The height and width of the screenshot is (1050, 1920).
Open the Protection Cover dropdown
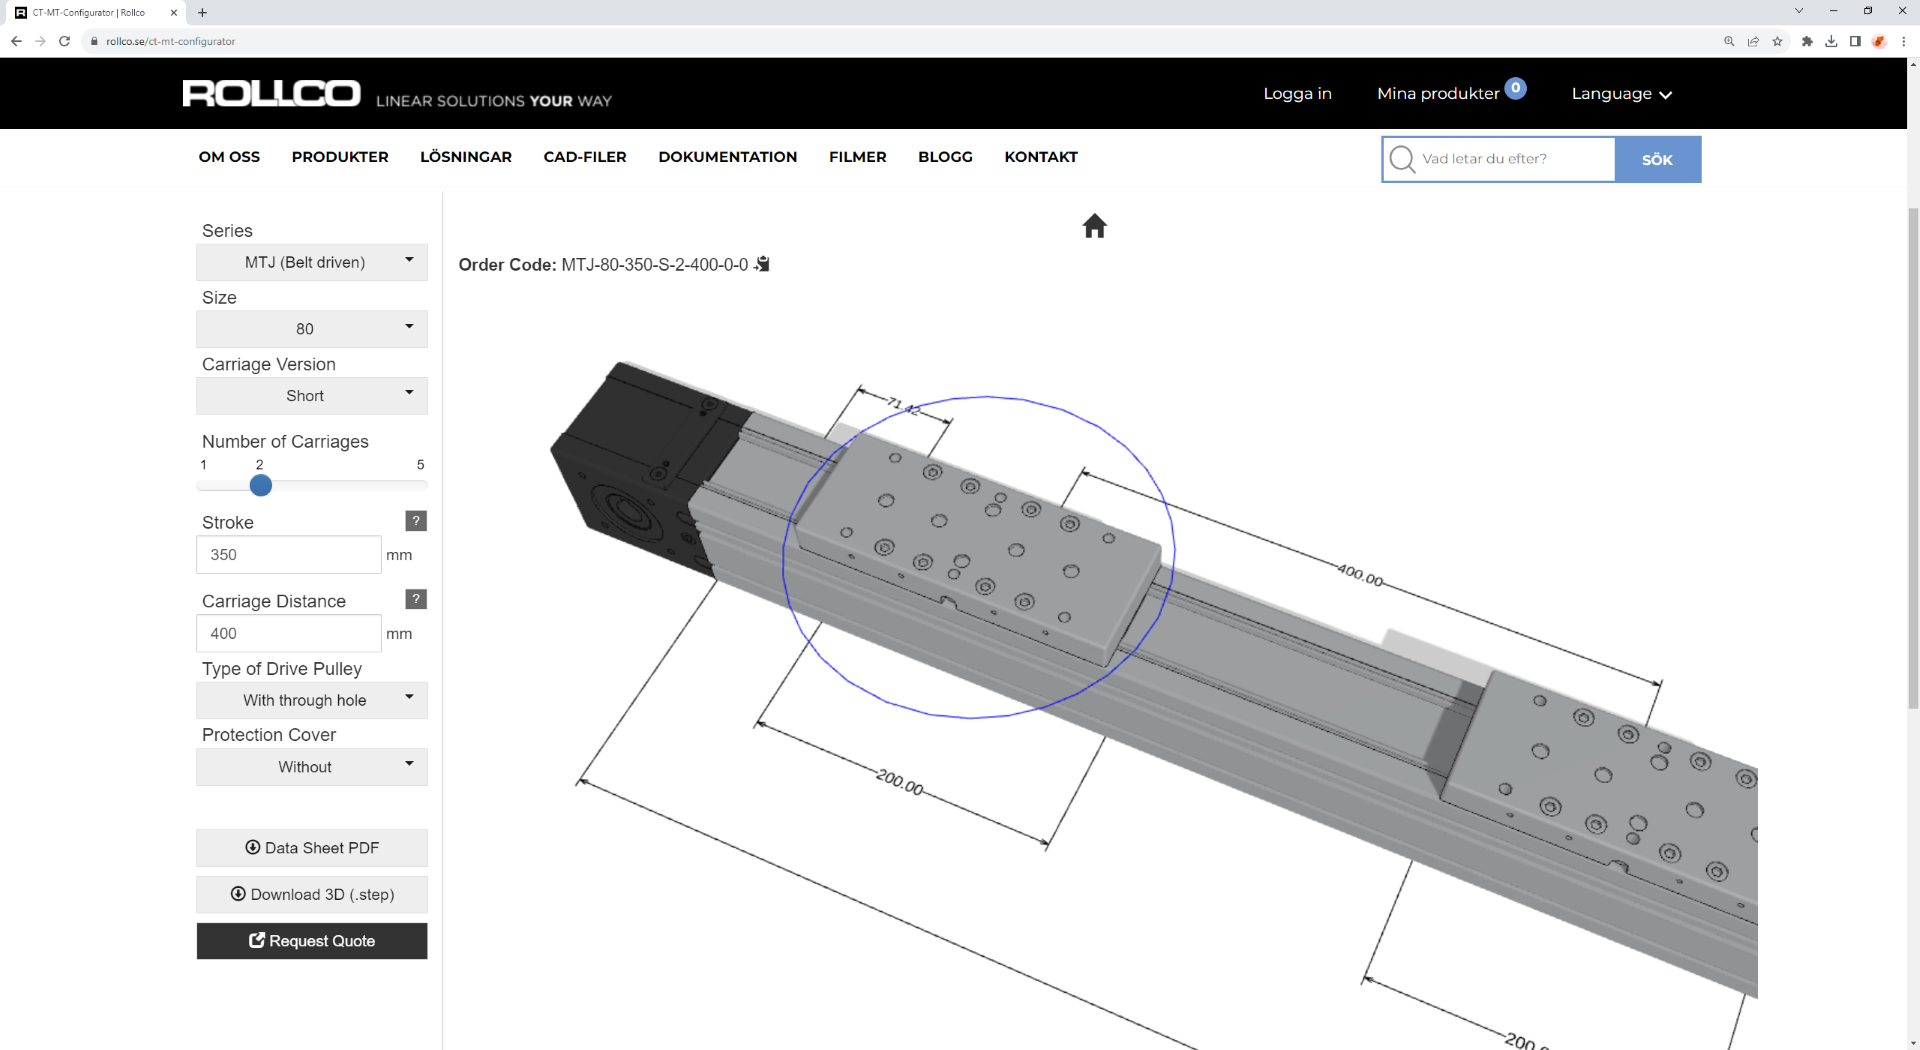click(311, 767)
